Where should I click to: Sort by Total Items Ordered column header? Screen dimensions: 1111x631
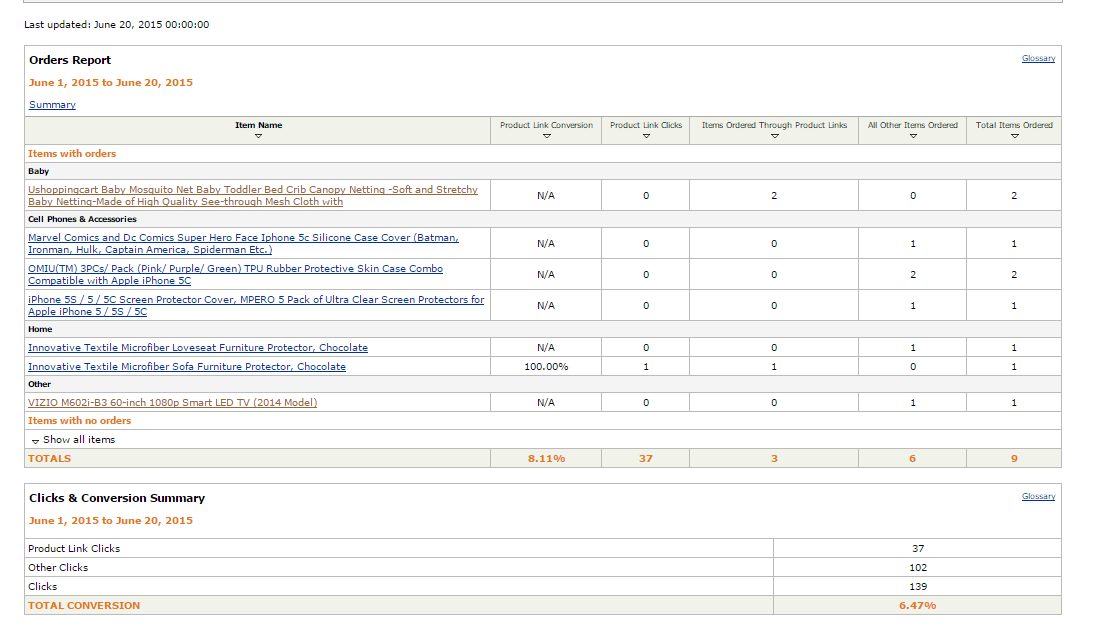pos(1014,125)
